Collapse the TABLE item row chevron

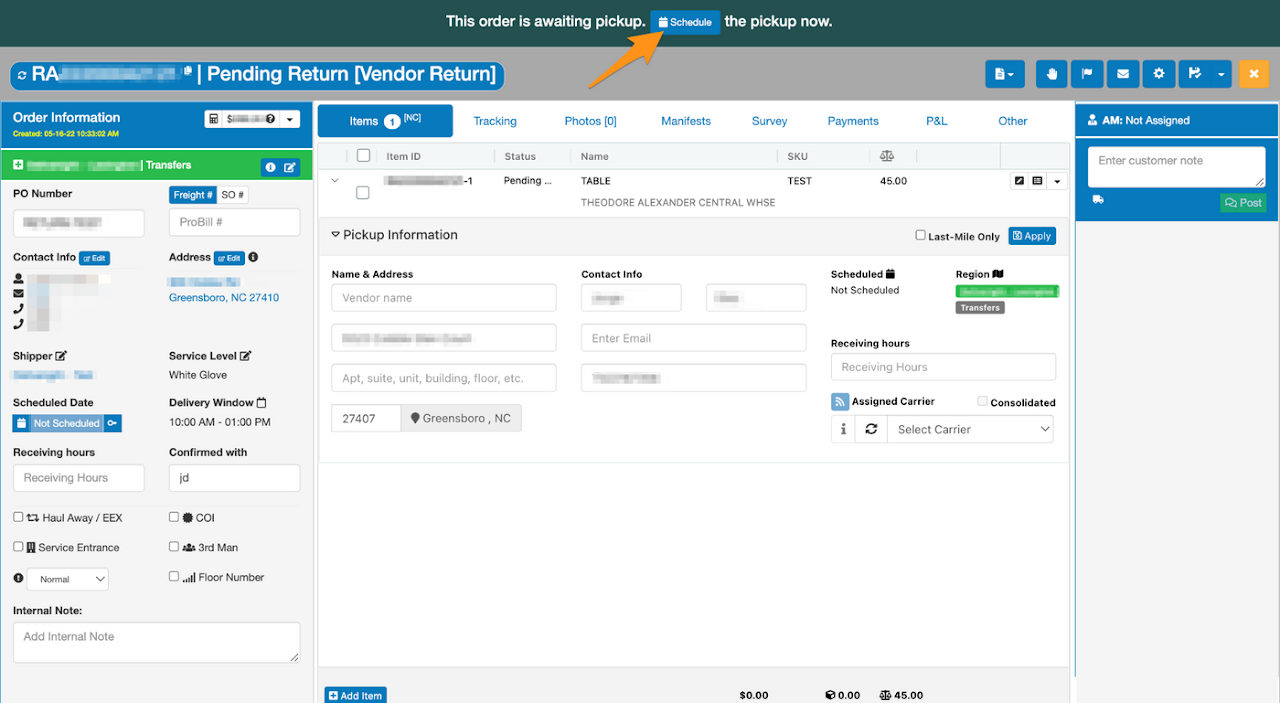click(x=335, y=181)
